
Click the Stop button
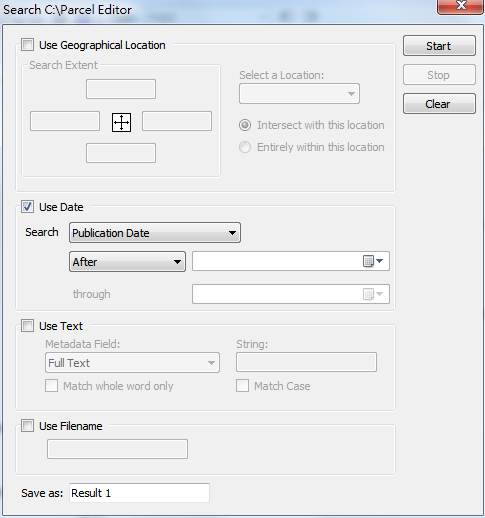pyautogui.click(x=439, y=75)
